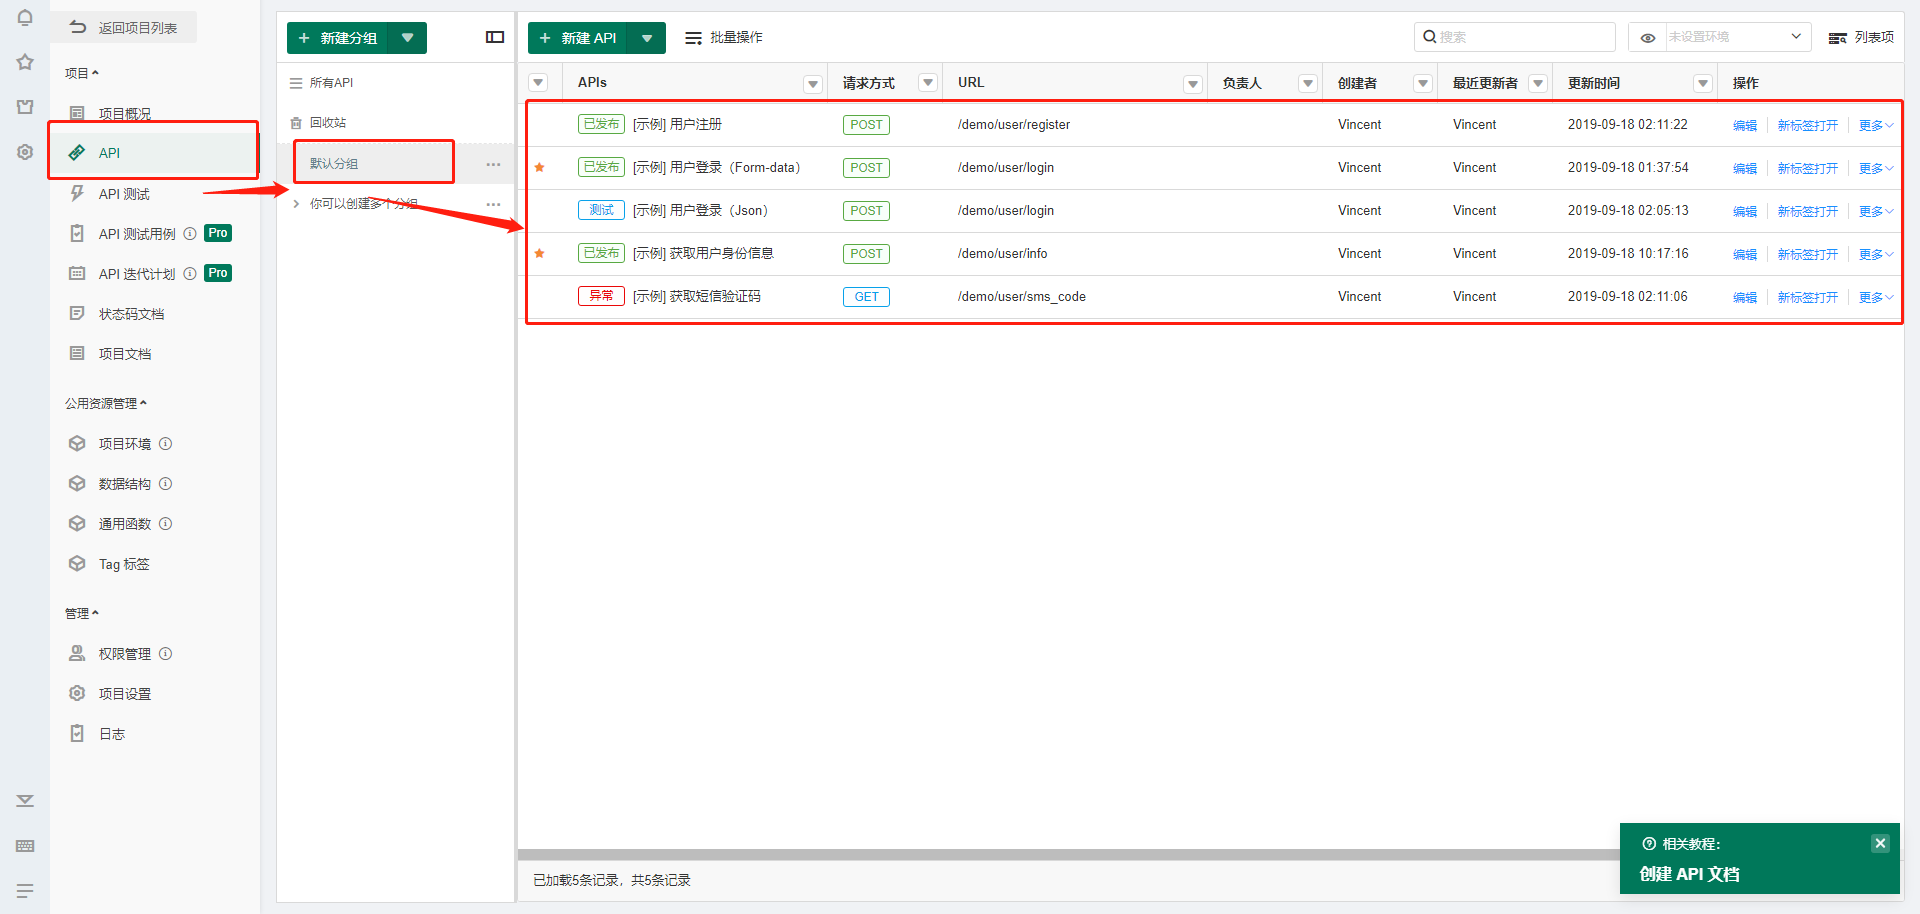Open the 新建分组 dropdown arrow
This screenshot has height=914, width=1920.
pyautogui.click(x=408, y=38)
